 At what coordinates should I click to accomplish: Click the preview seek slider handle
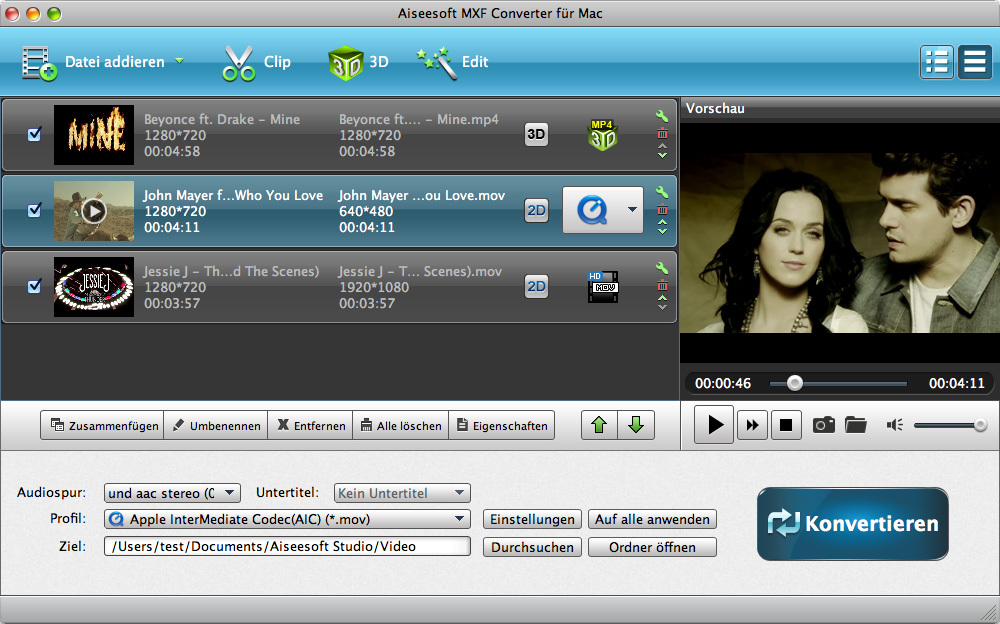click(795, 383)
